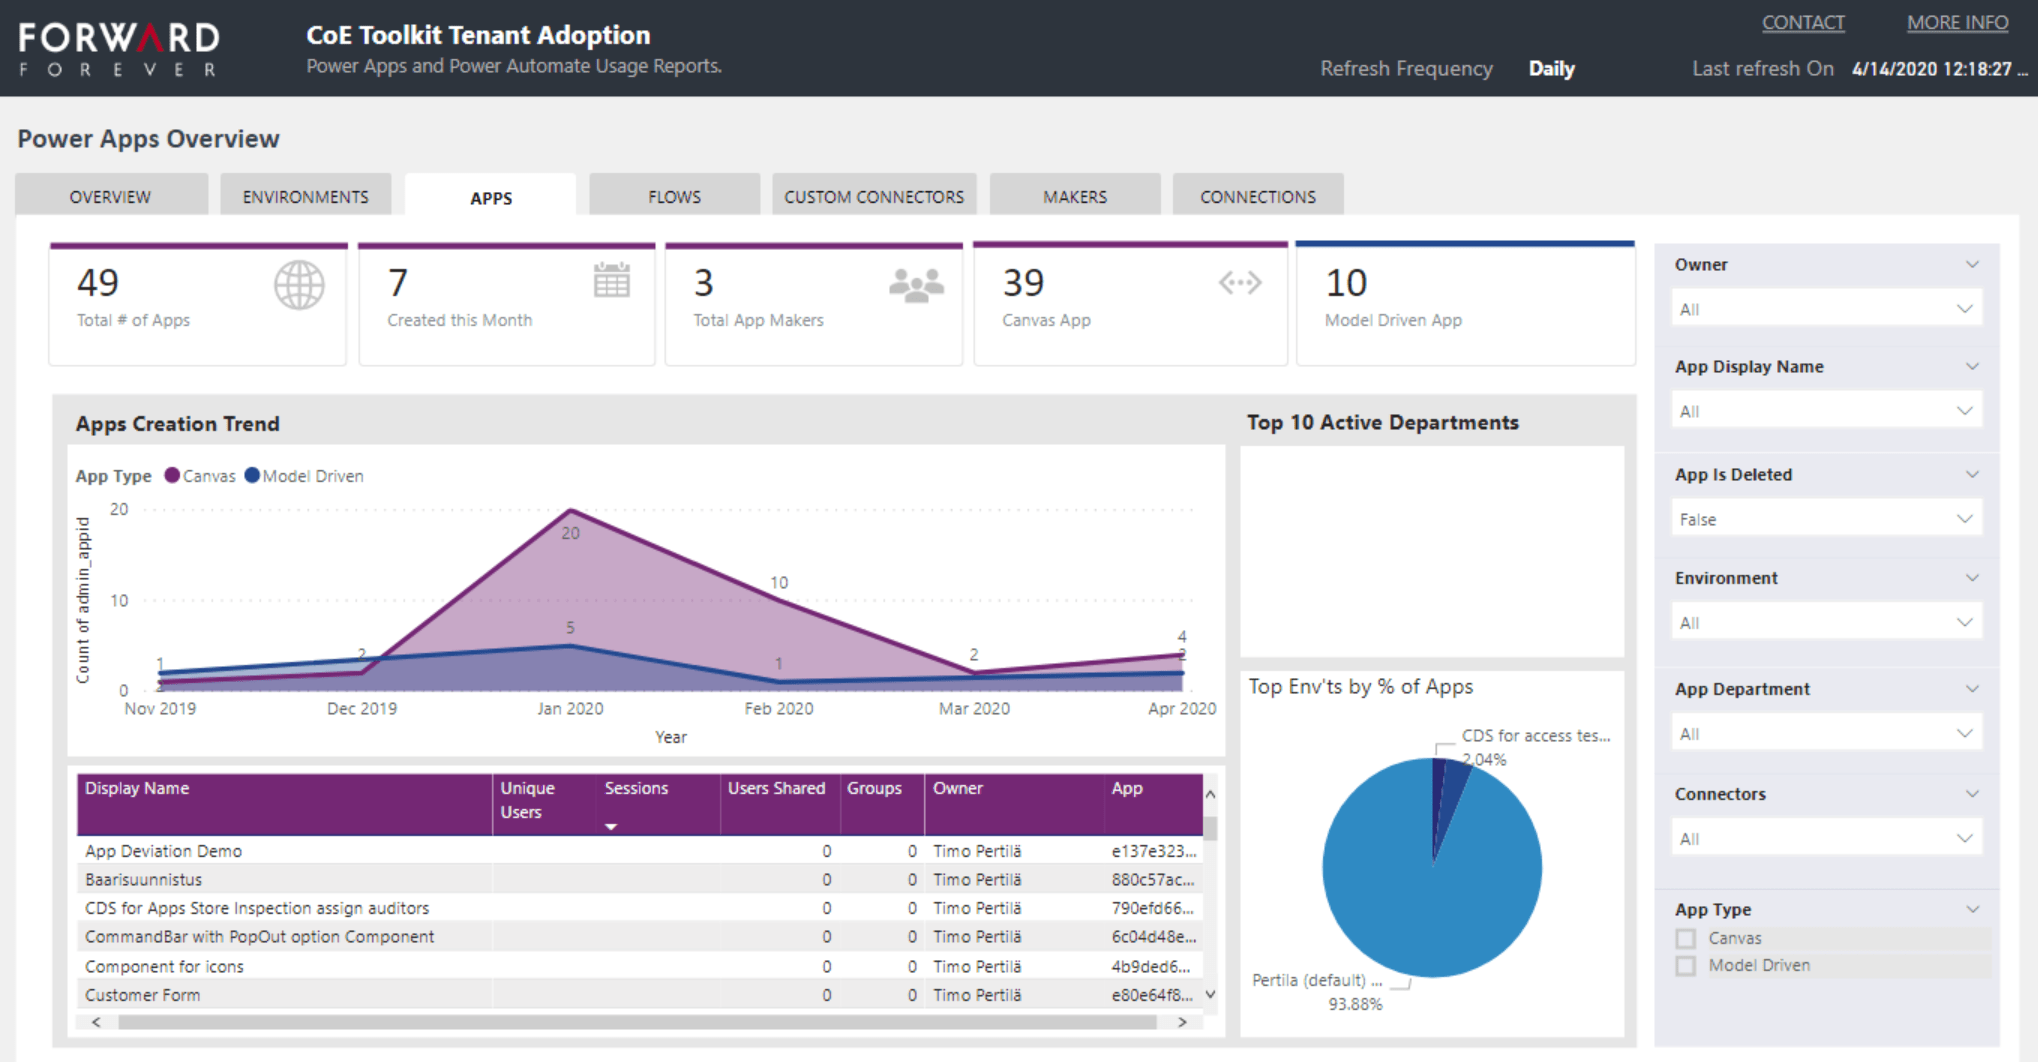Switch to the Flows tab
The width and height of the screenshot is (2038, 1062).
pos(675,196)
